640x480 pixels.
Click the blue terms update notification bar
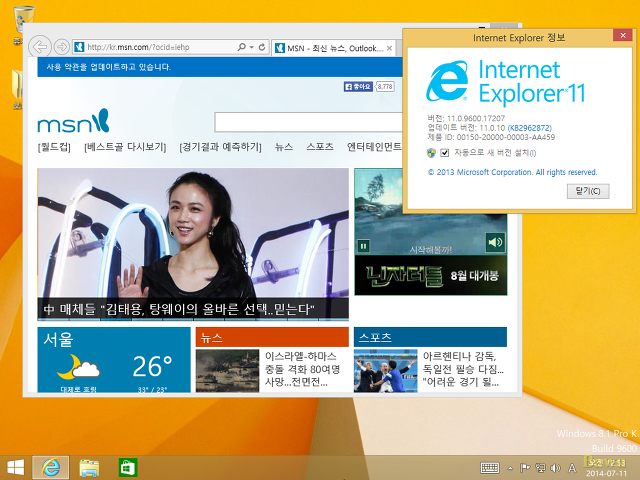(220, 67)
